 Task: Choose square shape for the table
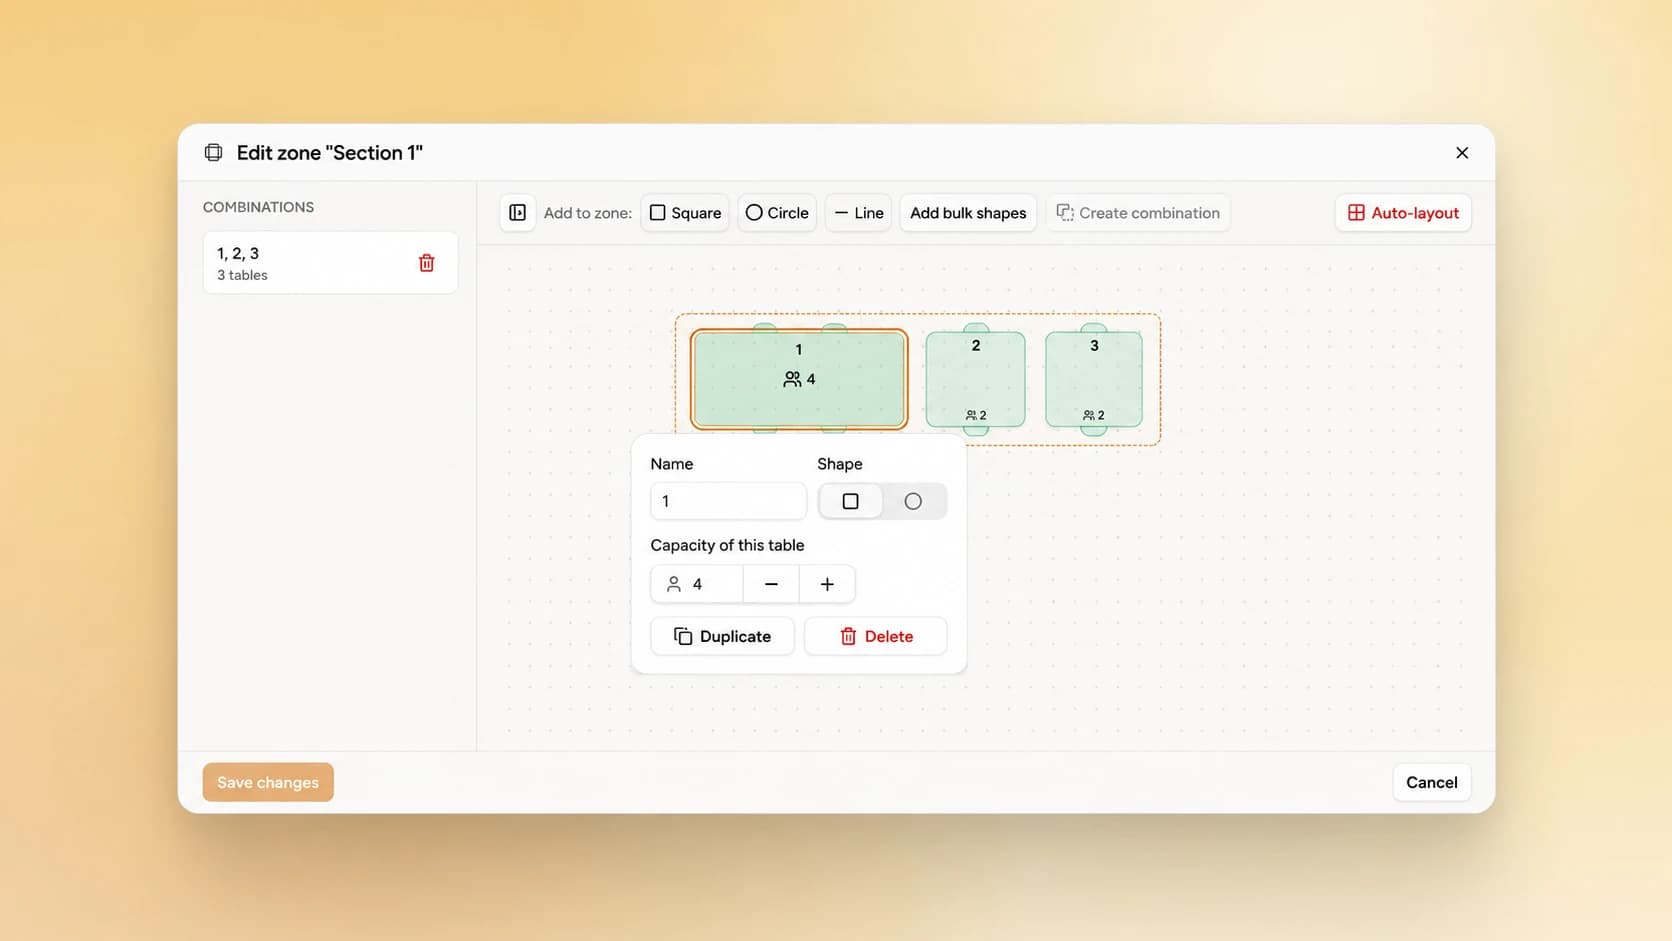[x=850, y=501]
